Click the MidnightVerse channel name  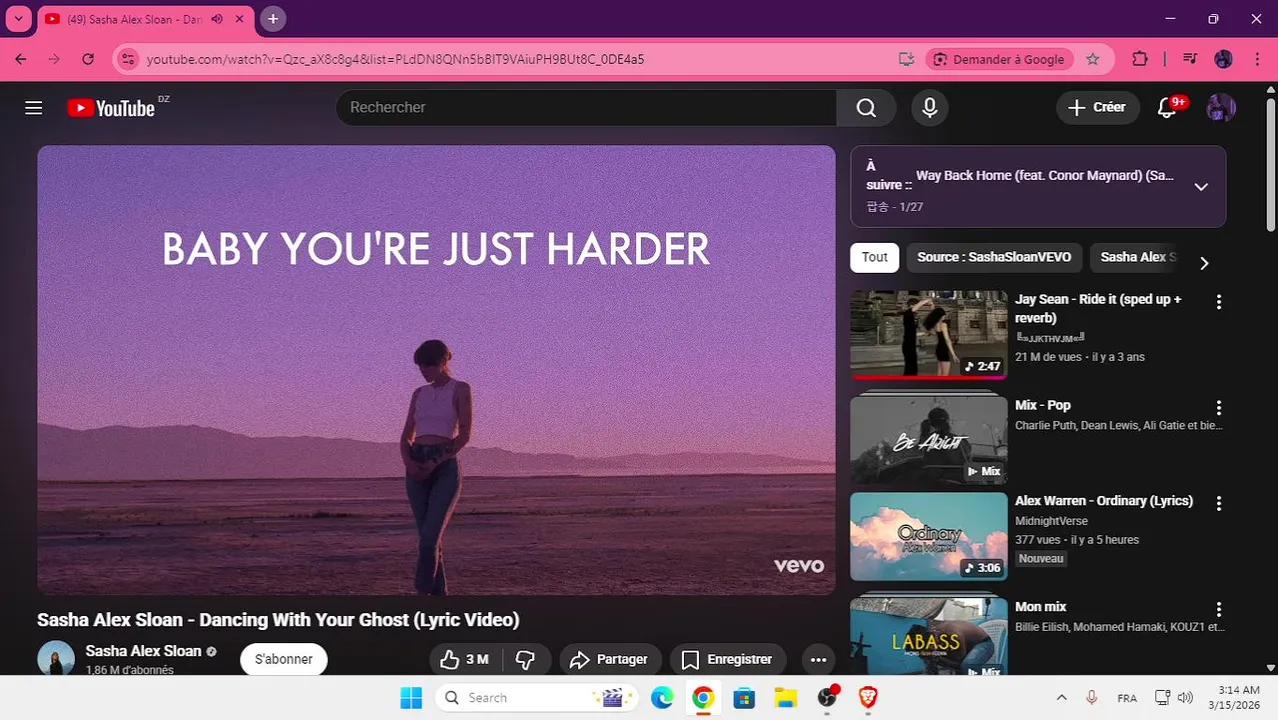(1051, 521)
